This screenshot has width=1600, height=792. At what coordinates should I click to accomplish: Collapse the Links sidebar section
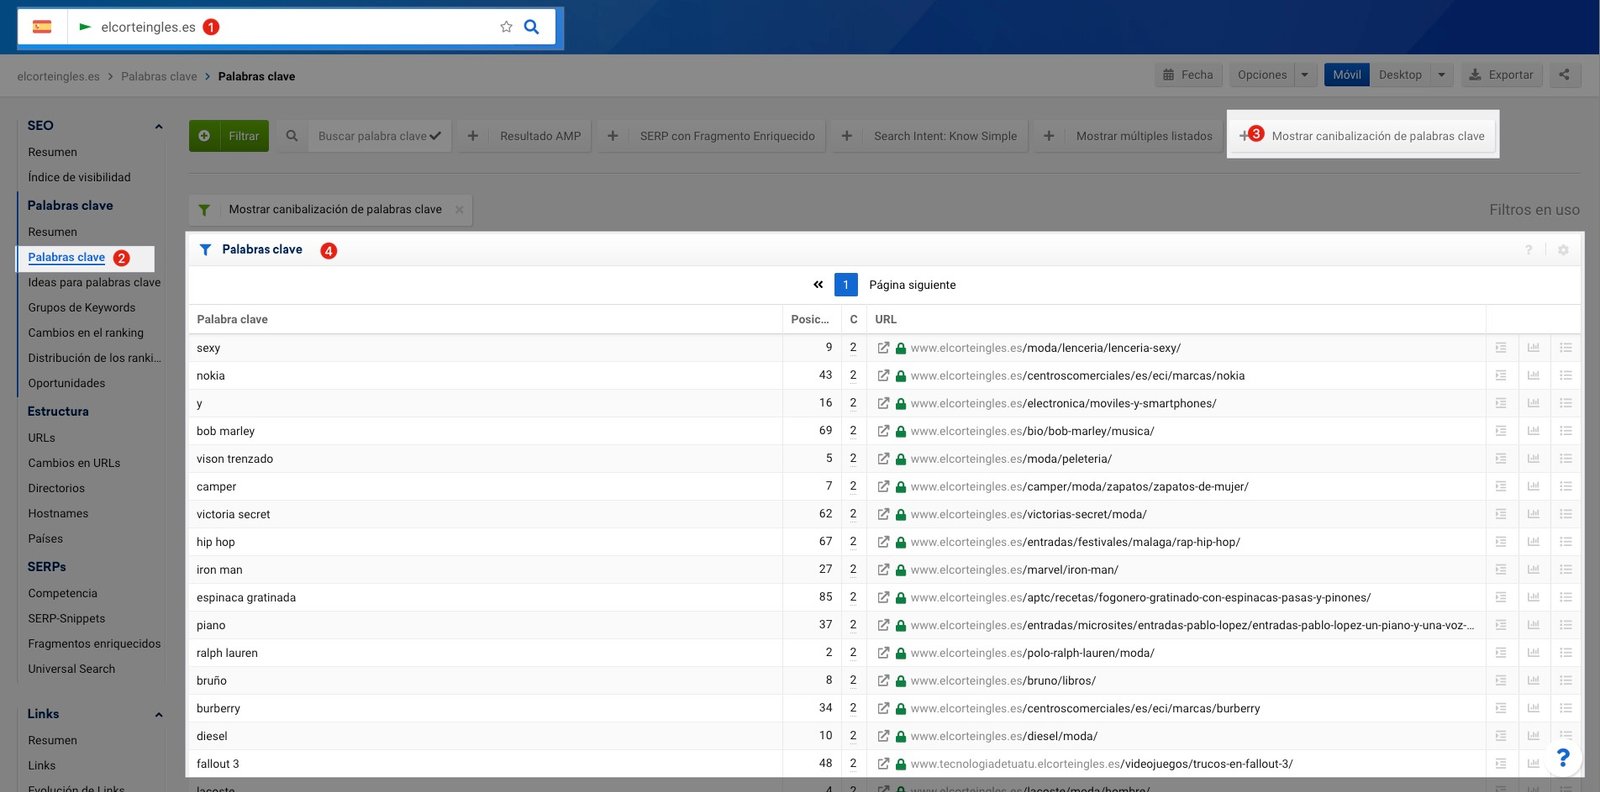158,714
